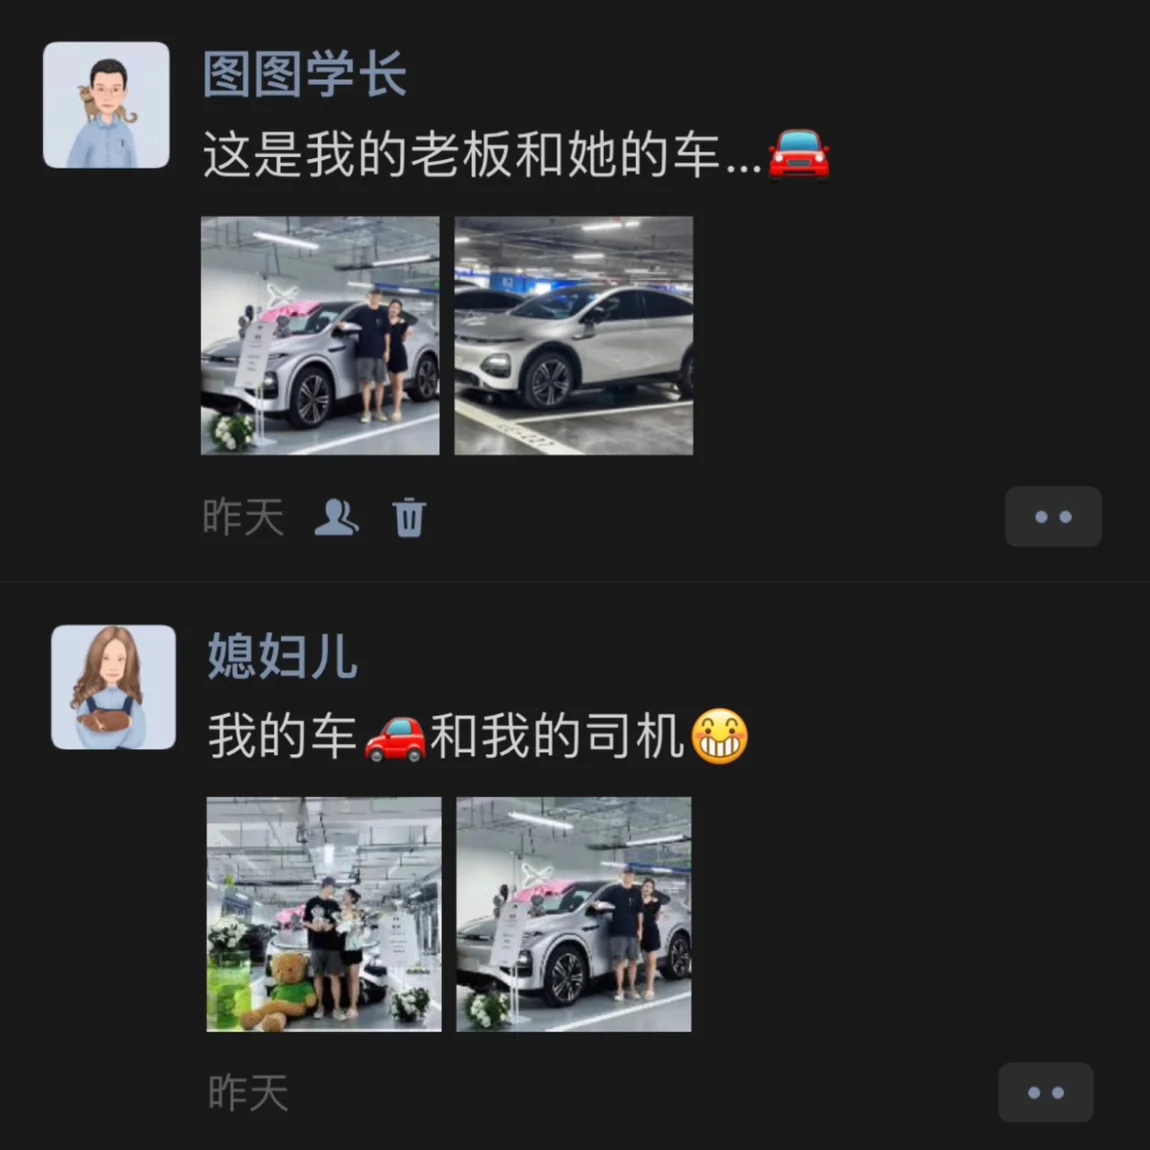Image resolution: width=1150 pixels, height=1150 pixels.
Task: Visit the 媳妇儿 profile name link
Action: (x=282, y=655)
